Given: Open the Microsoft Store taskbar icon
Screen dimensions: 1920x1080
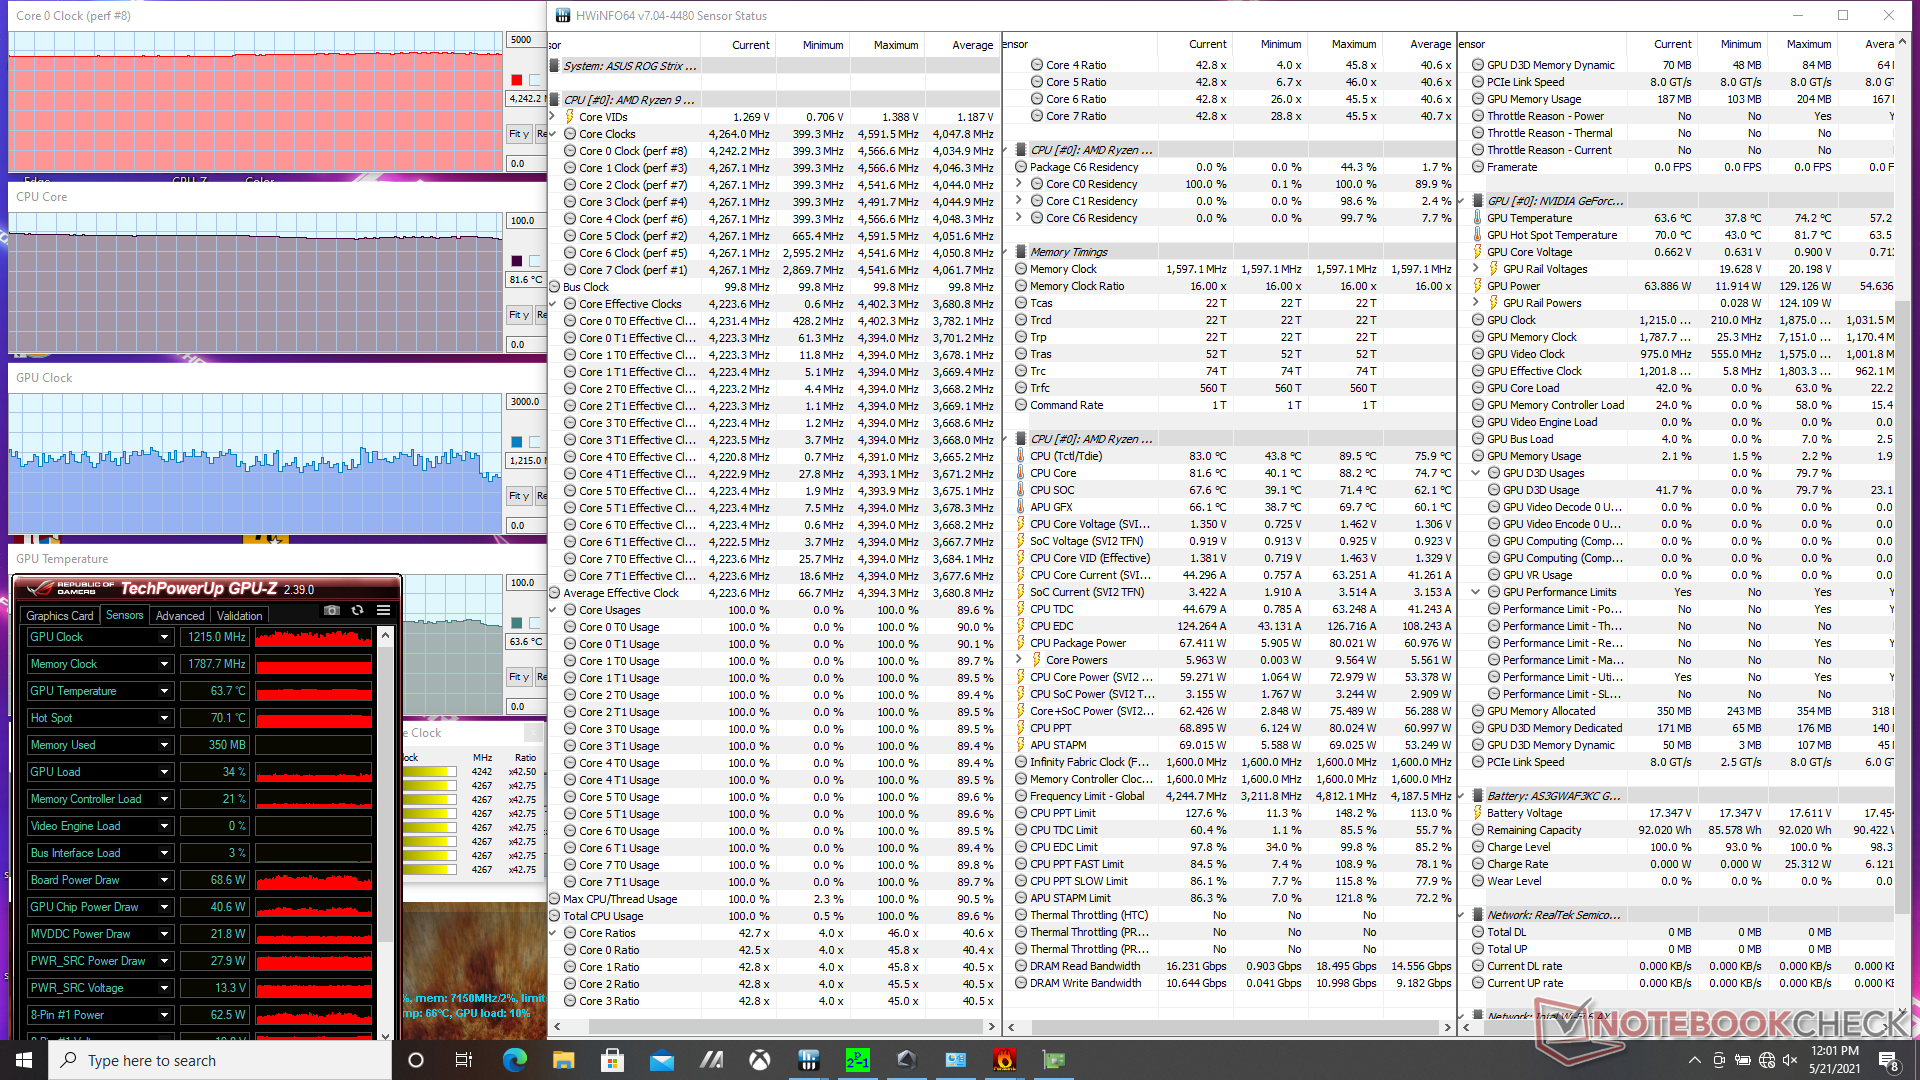Looking at the screenshot, I should click(612, 1060).
